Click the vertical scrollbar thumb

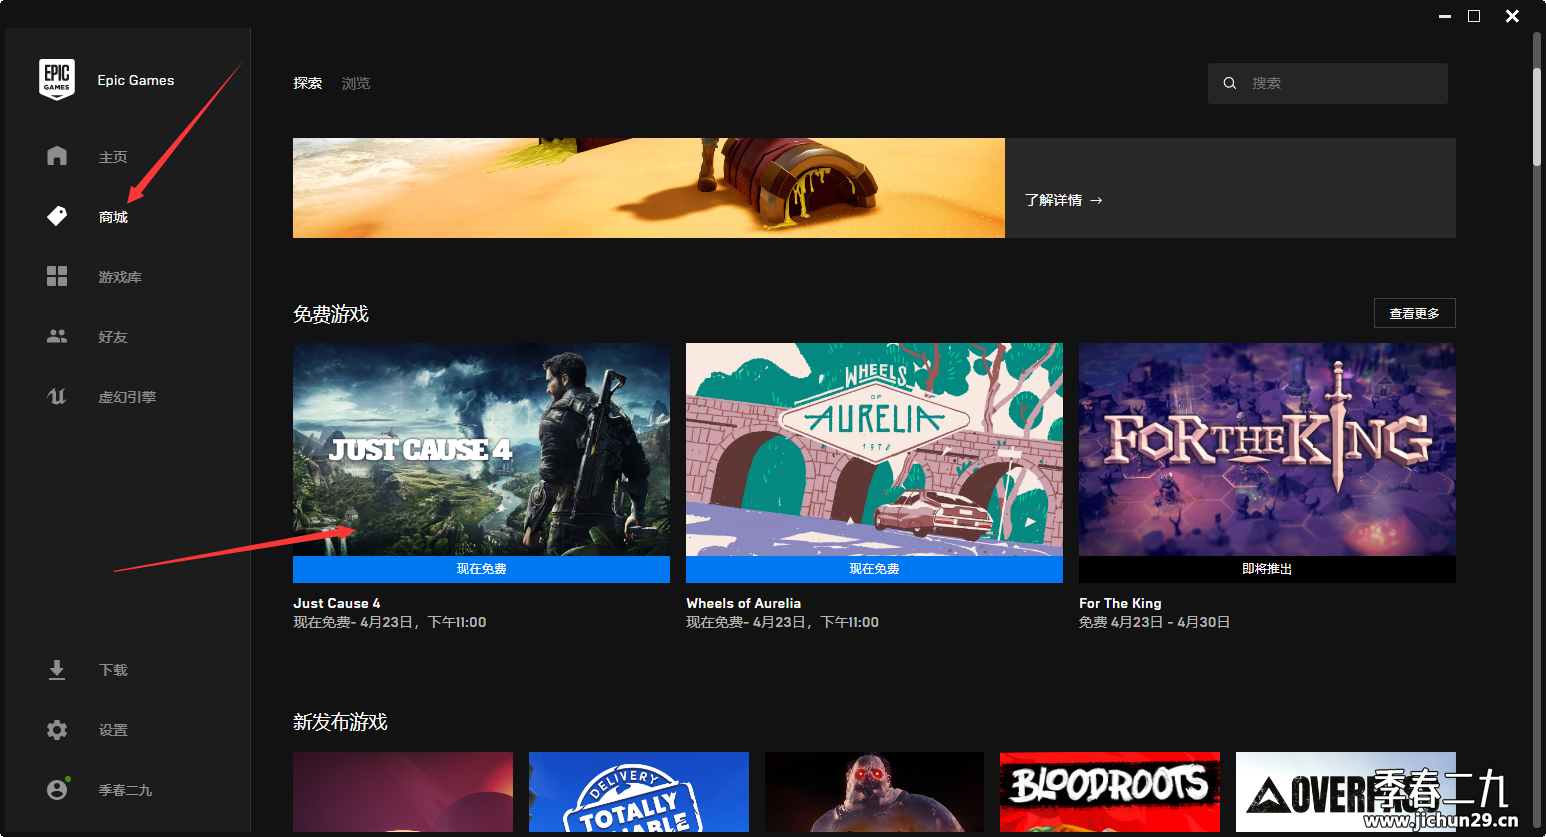(x=1538, y=118)
